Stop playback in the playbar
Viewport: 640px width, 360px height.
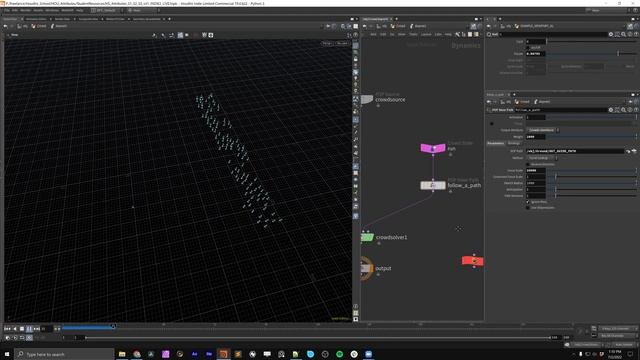point(22,329)
